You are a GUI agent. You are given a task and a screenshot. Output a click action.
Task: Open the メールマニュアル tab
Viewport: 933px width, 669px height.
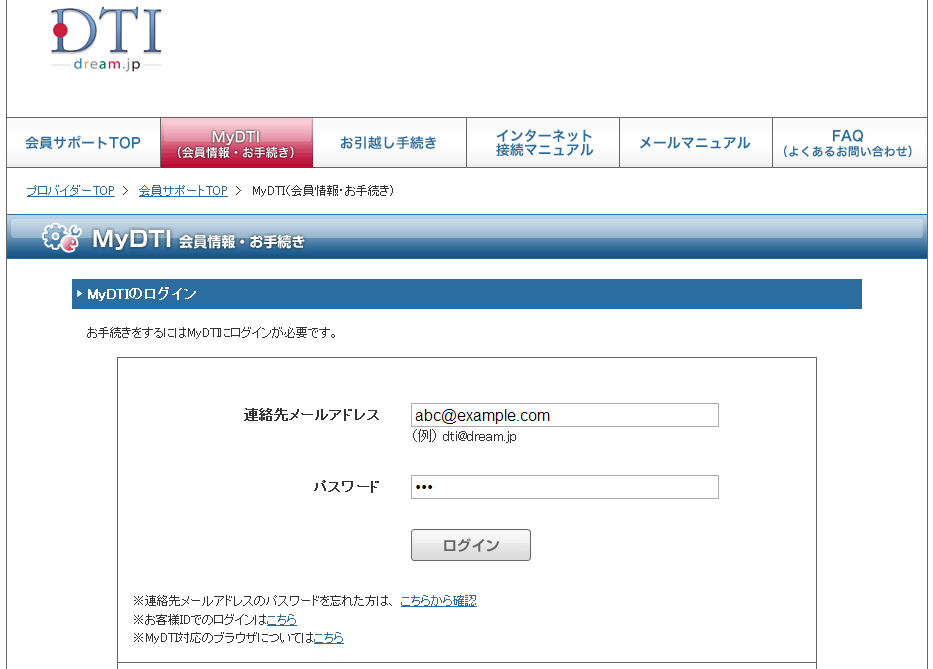(x=696, y=143)
